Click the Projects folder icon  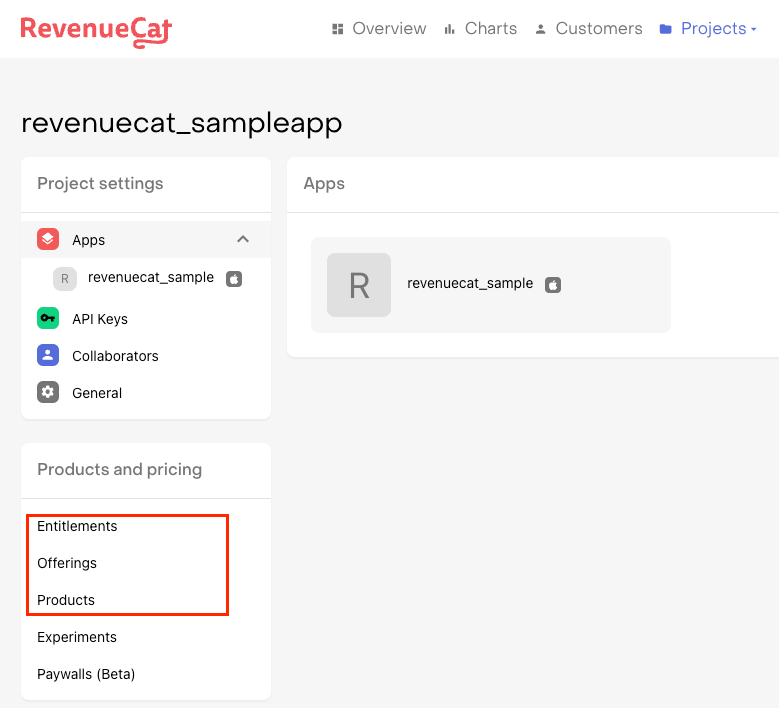(x=666, y=29)
